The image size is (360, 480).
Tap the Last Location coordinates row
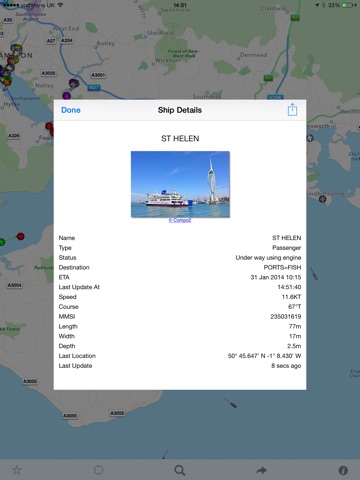pos(180,356)
